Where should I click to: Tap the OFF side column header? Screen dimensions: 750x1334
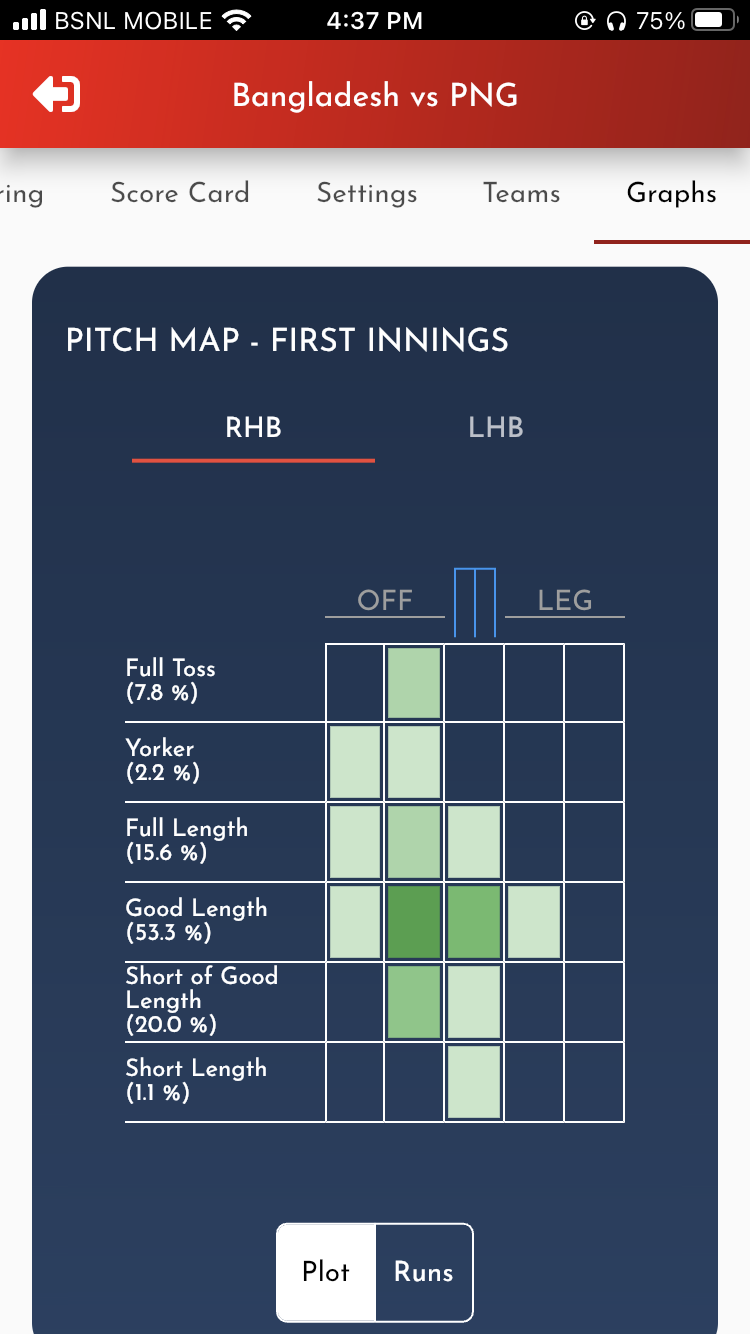coord(385,600)
